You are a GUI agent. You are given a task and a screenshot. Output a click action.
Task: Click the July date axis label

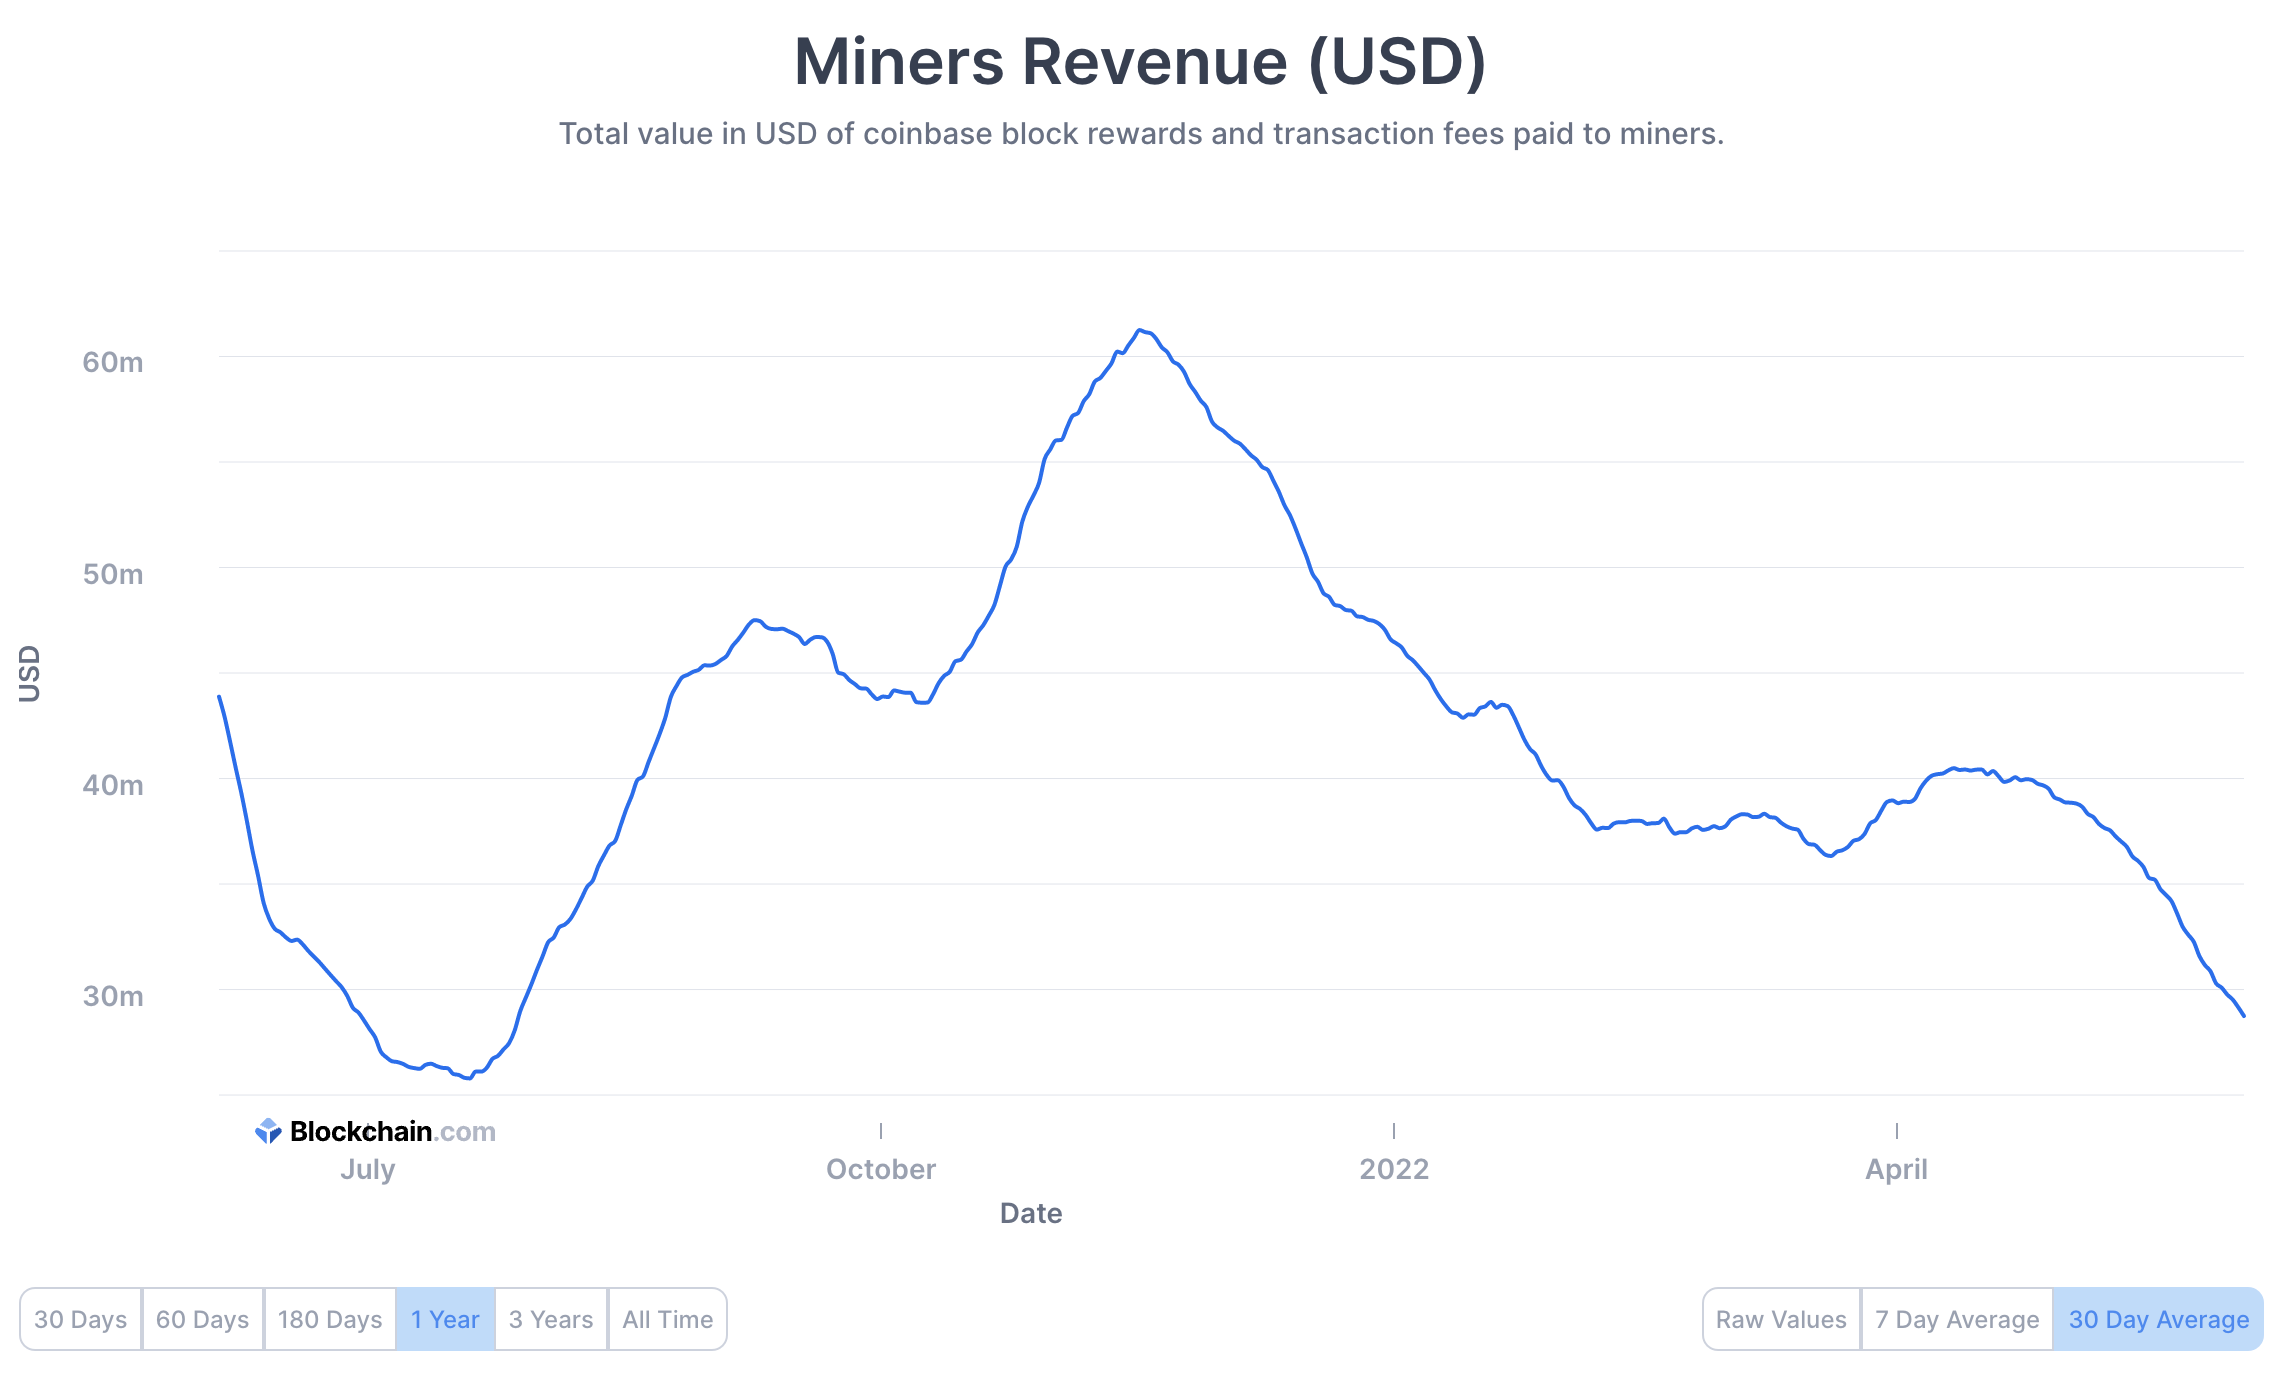pyautogui.click(x=368, y=1169)
